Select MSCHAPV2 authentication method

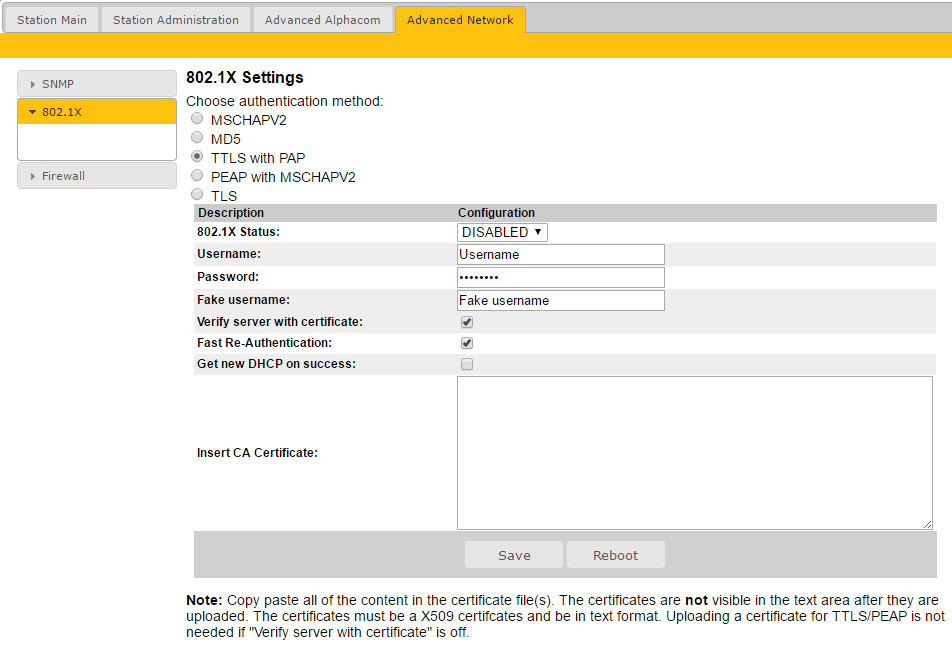coord(197,119)
